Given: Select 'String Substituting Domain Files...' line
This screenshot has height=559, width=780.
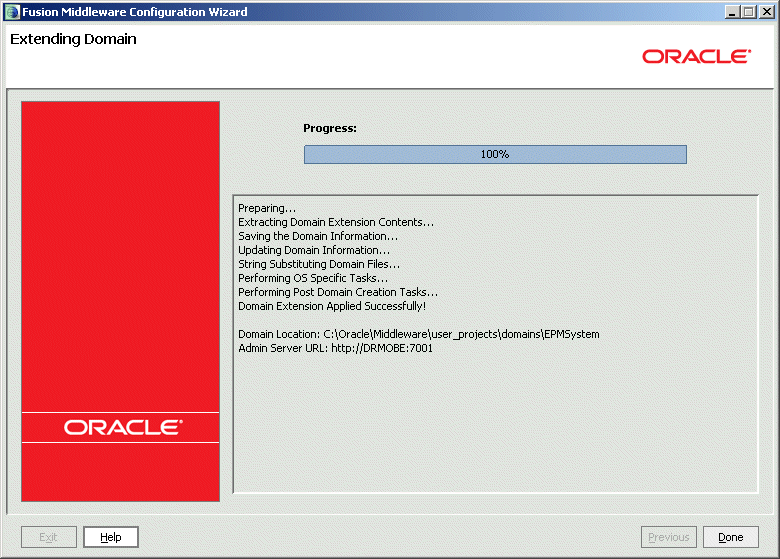Looking at the screenshot, I should pyautogui.click(x=319, y=264).
